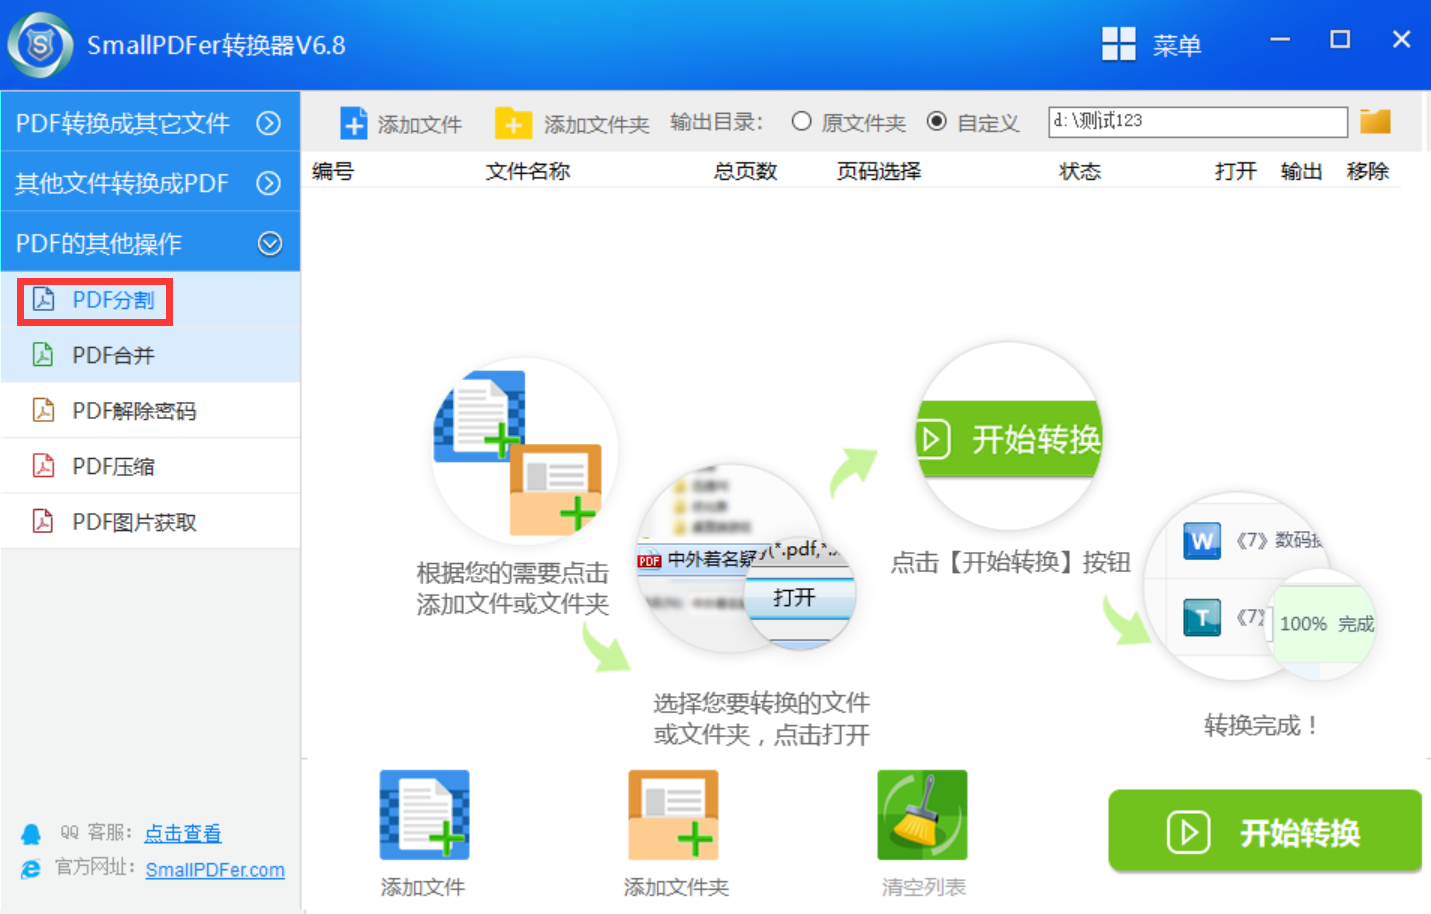The height and width of the screenshot is (914, 1431).
Task: Click the SmallPDFer shield logo icon
Action: click(x=40, y=45)
